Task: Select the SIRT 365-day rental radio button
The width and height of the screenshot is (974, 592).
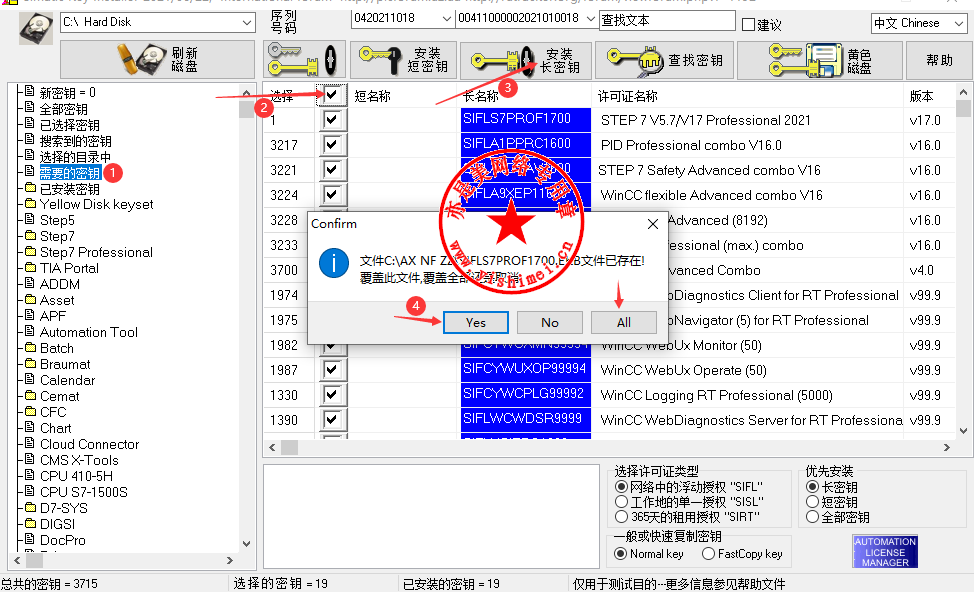Action: click(621, 516)
